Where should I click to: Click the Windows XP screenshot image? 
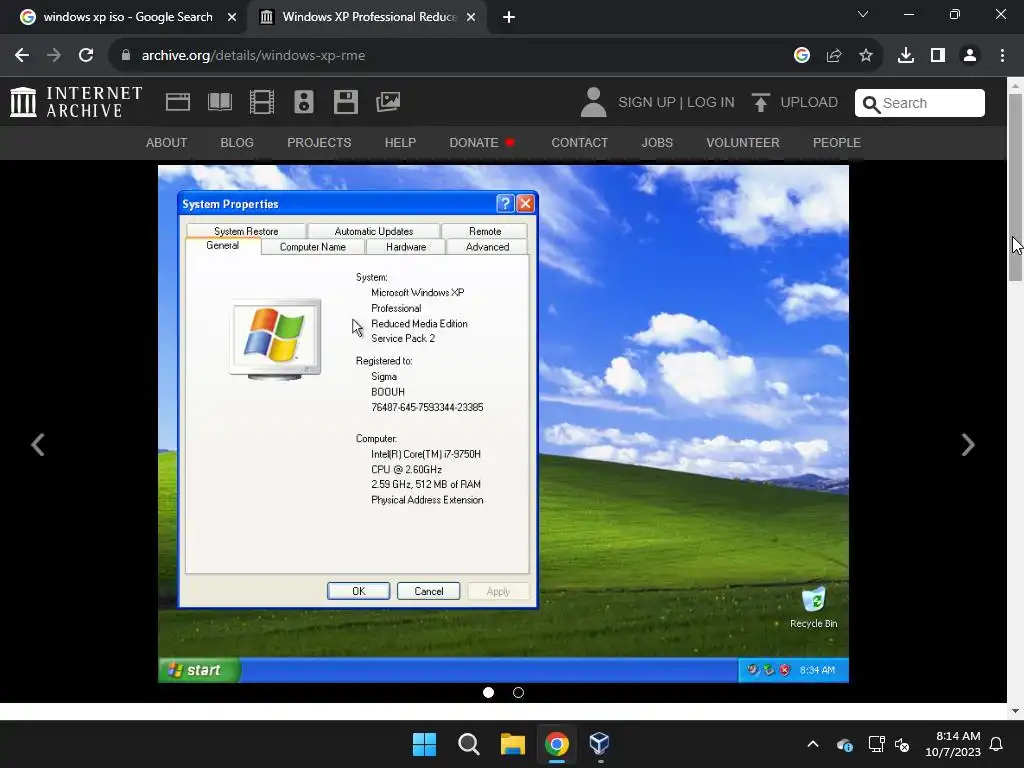(x=504, y=424)
